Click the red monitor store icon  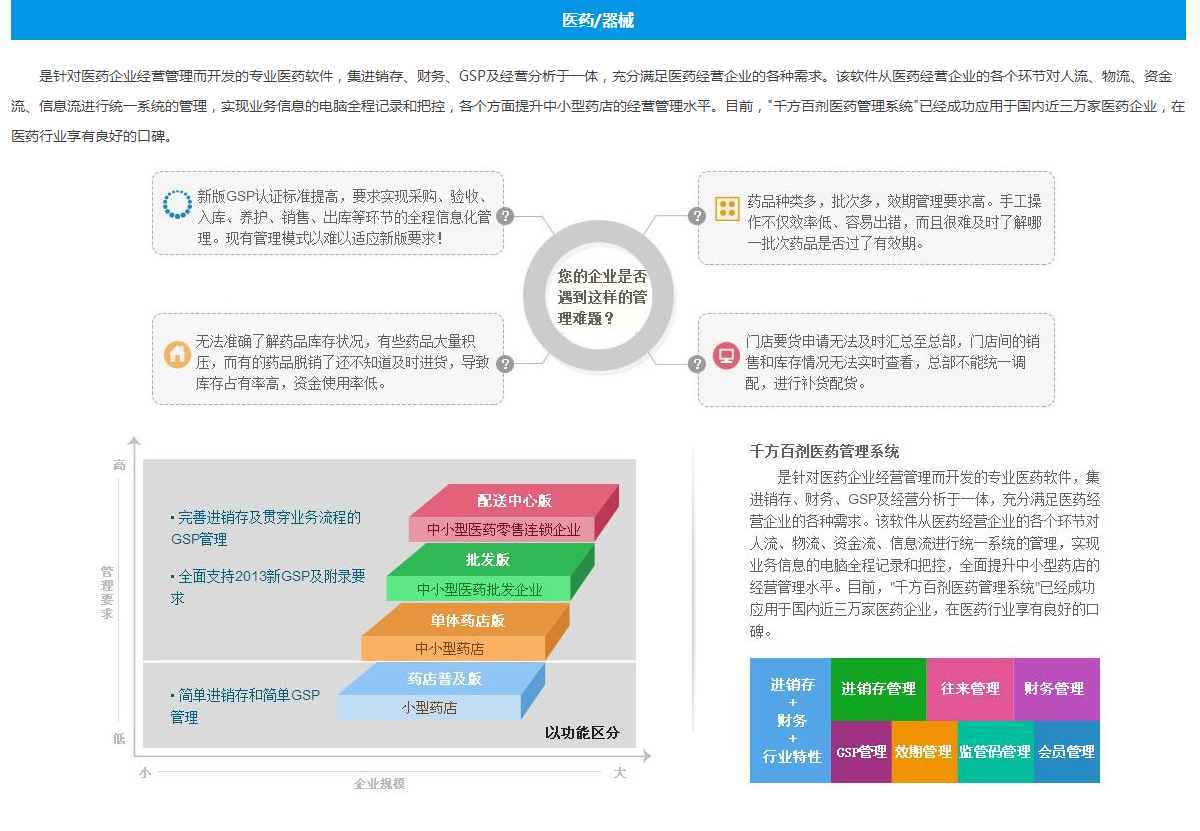[726, 355]
